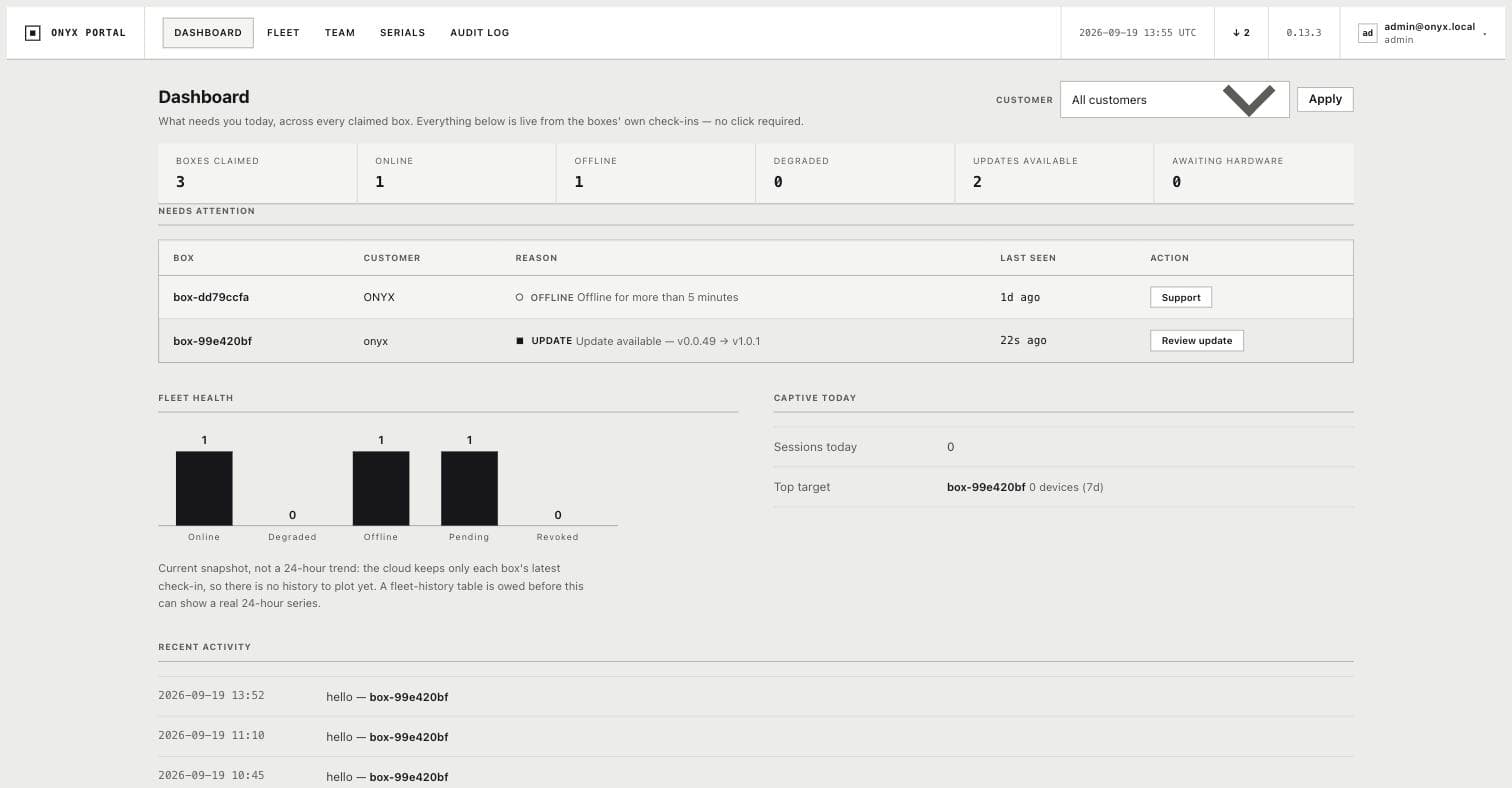1512x788 pixels.
Task: Click the filled square UPDATE status icon
Action: point(519,341)
